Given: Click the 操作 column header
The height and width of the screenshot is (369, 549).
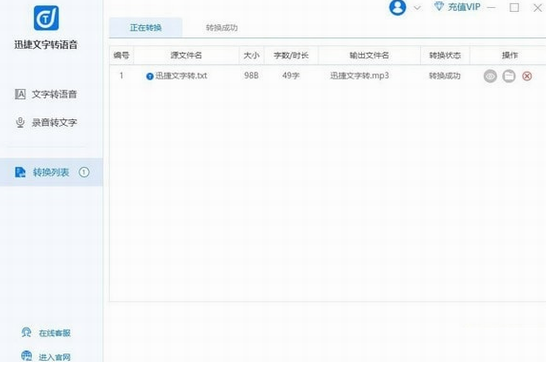Looking at the screenshot, I should (x=509, y=55).
